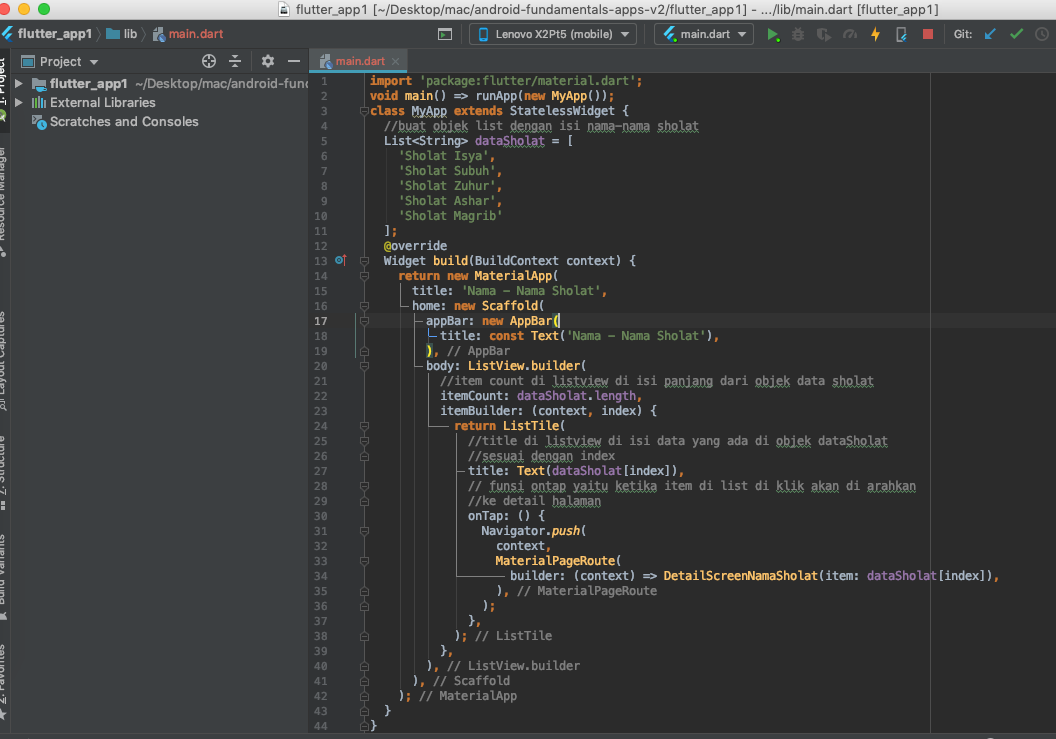The width and height of the screenshot is (1056, 739).
Task: Collapse the AppBar code block fold marker
Action: tap(364, 321)
